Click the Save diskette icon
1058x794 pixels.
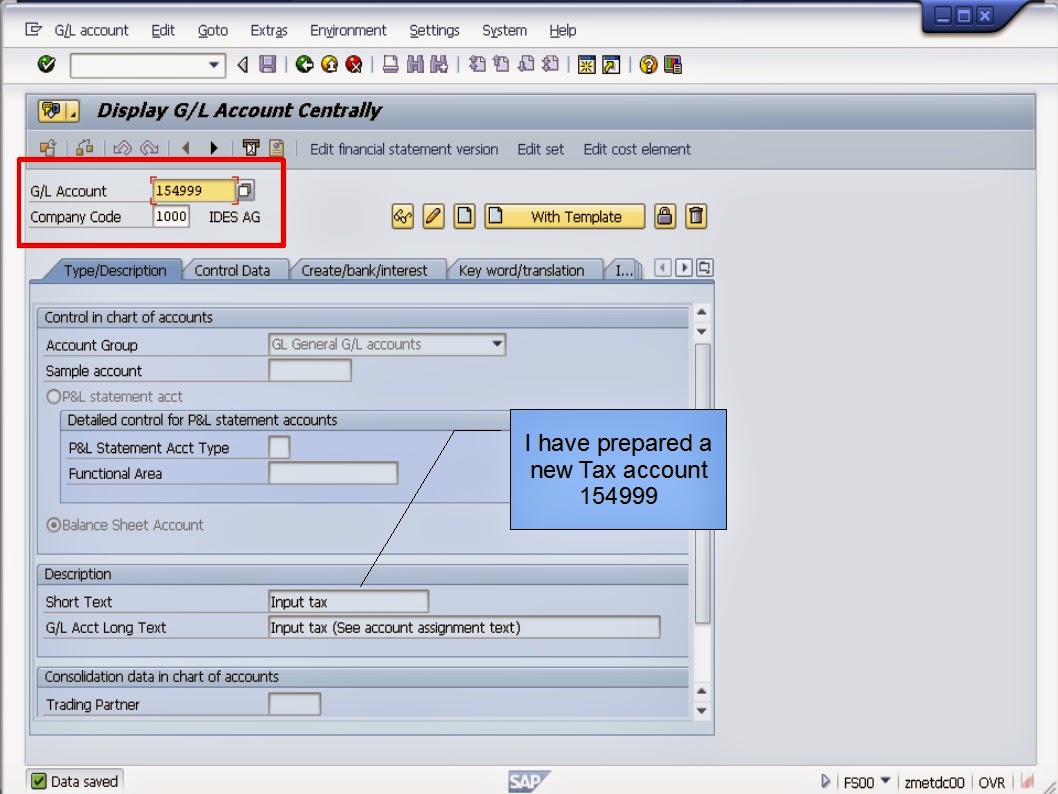tap(268, 65)
